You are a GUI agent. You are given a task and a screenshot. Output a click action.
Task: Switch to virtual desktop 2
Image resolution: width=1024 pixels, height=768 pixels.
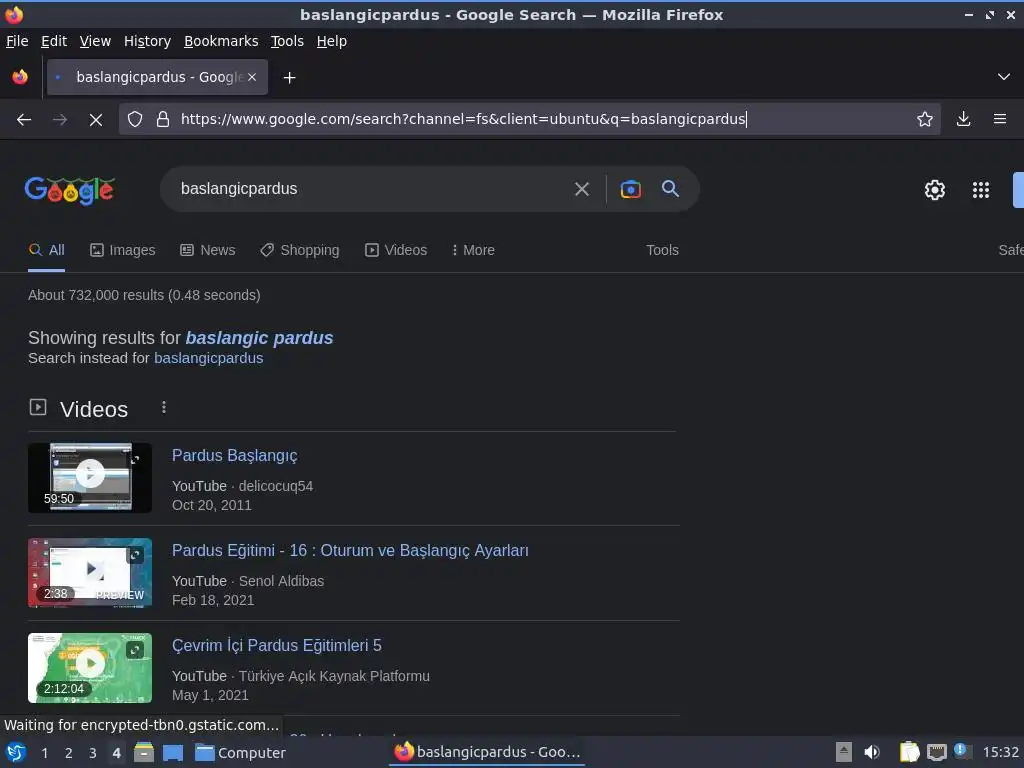tap(69, 753)
